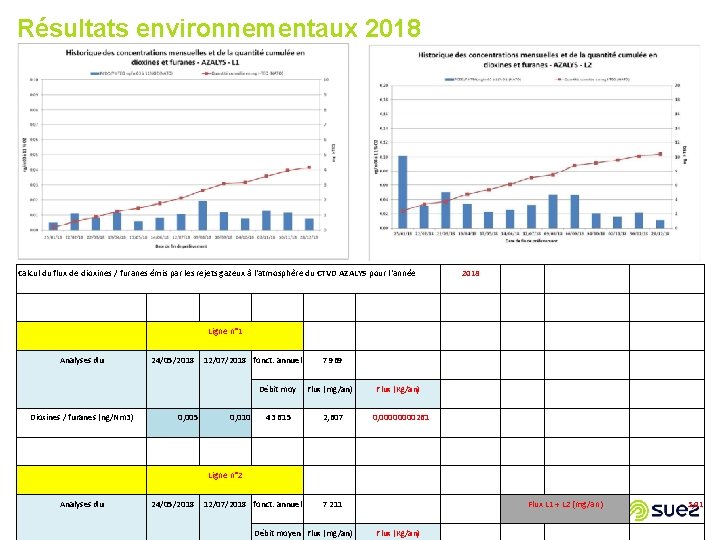Select the 'Calcul du flux de dioxines' header cell
Image resolution: width=720 pixels, height=540 pixels.
(228, 279)
